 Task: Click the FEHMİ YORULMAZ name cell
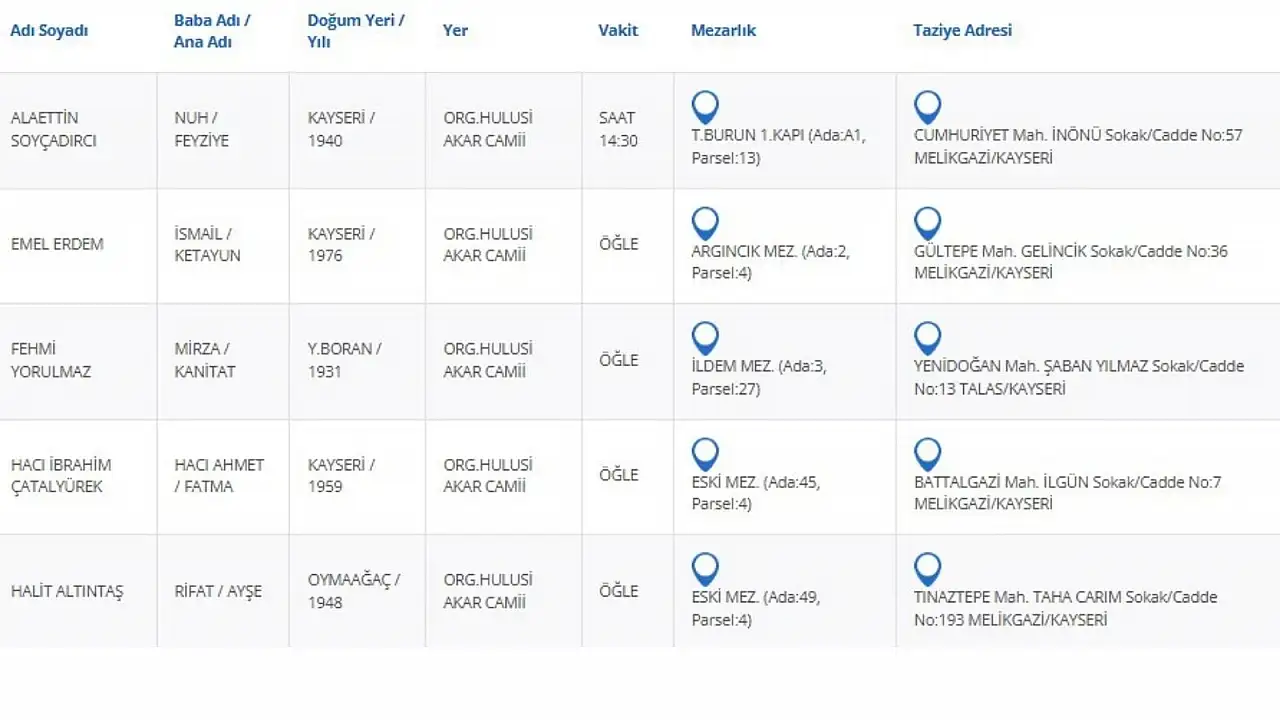pos(50,360)
